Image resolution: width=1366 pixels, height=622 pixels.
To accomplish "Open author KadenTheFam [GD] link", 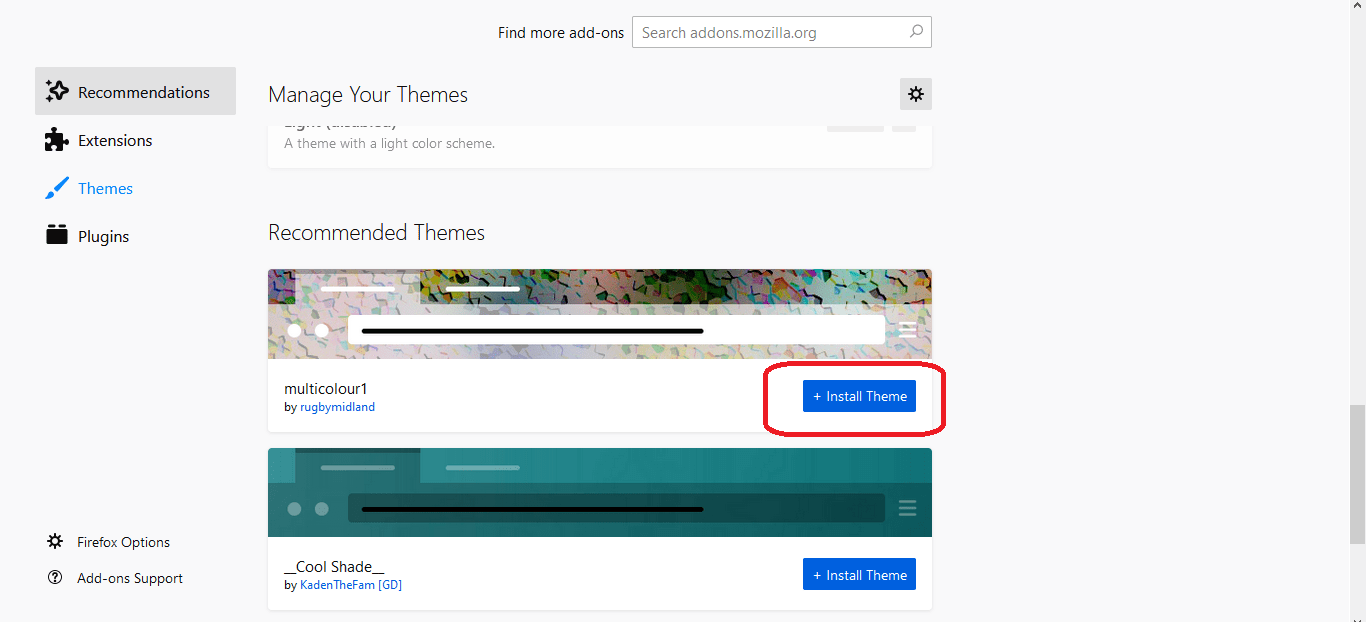I will coord(351,585).
